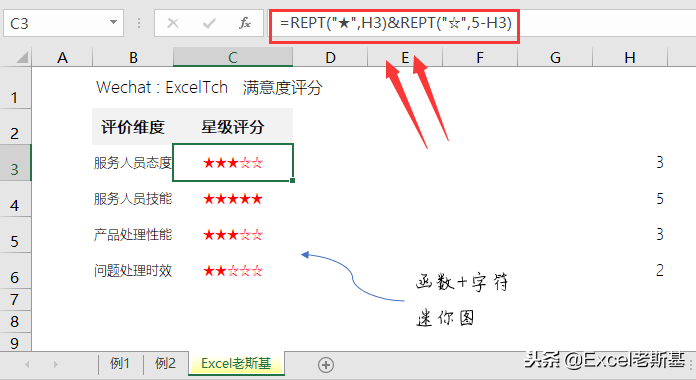Select the star rating cell for 服务人员态度
The height and width of the screenshot is (380, 696).
click(x=233, y=163)
